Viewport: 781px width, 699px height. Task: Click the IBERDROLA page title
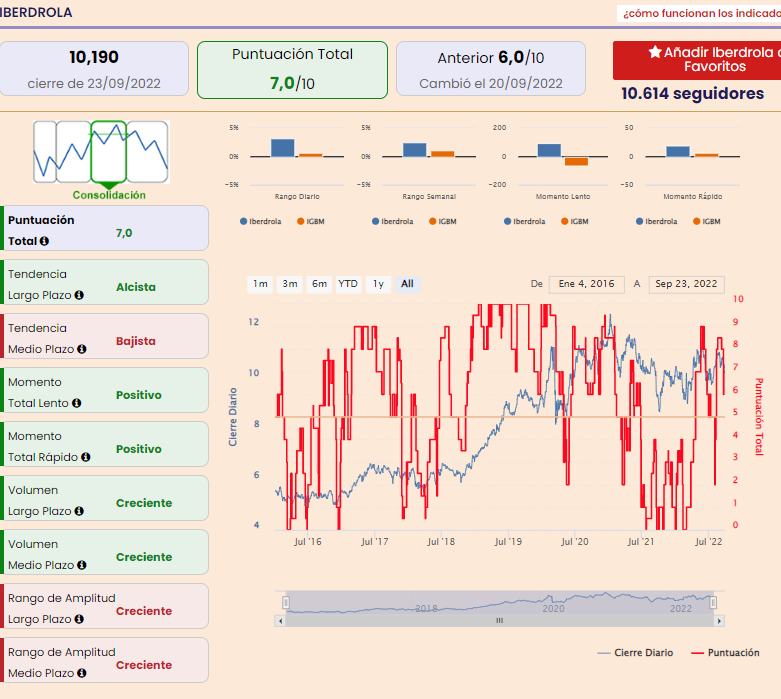pyautogui.click(x=36, y=12)
